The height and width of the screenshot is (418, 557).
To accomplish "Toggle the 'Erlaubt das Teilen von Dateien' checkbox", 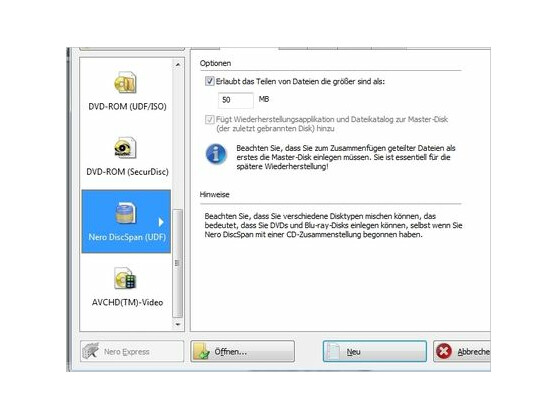I will 209,81.
